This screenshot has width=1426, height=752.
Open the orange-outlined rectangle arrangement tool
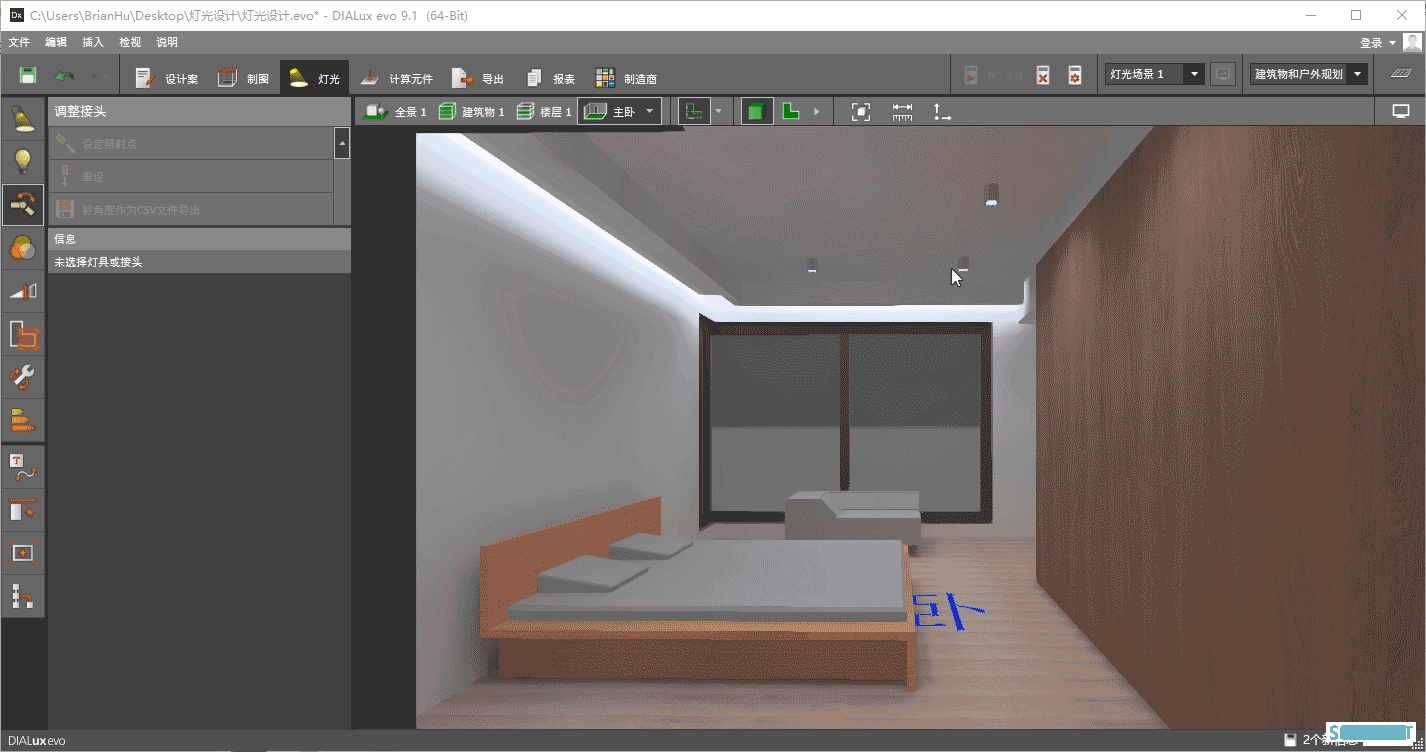click(x=23, y=334)
